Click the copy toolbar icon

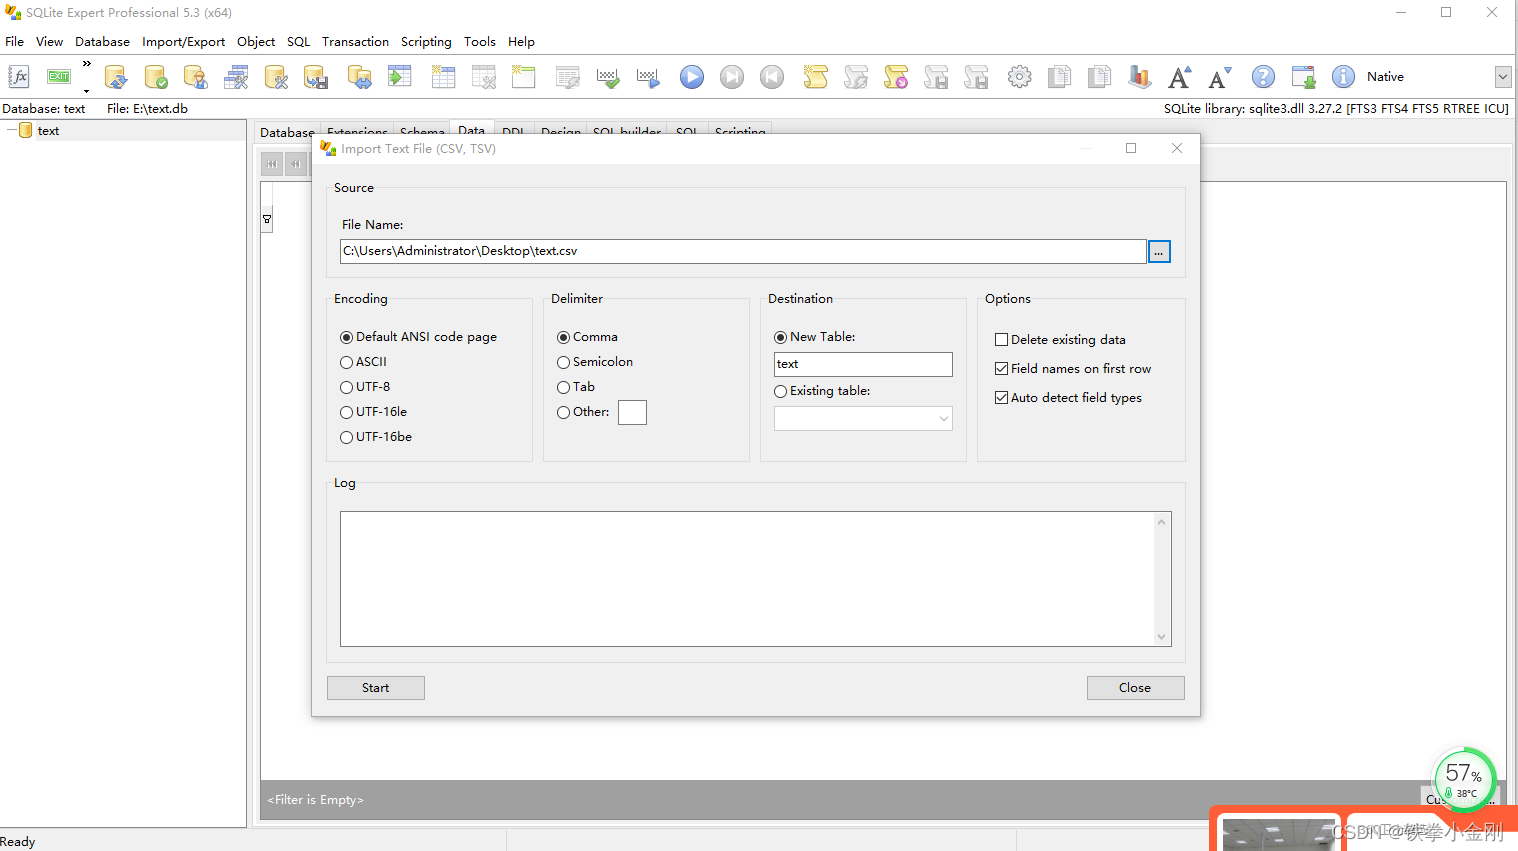coord(1059,76)
